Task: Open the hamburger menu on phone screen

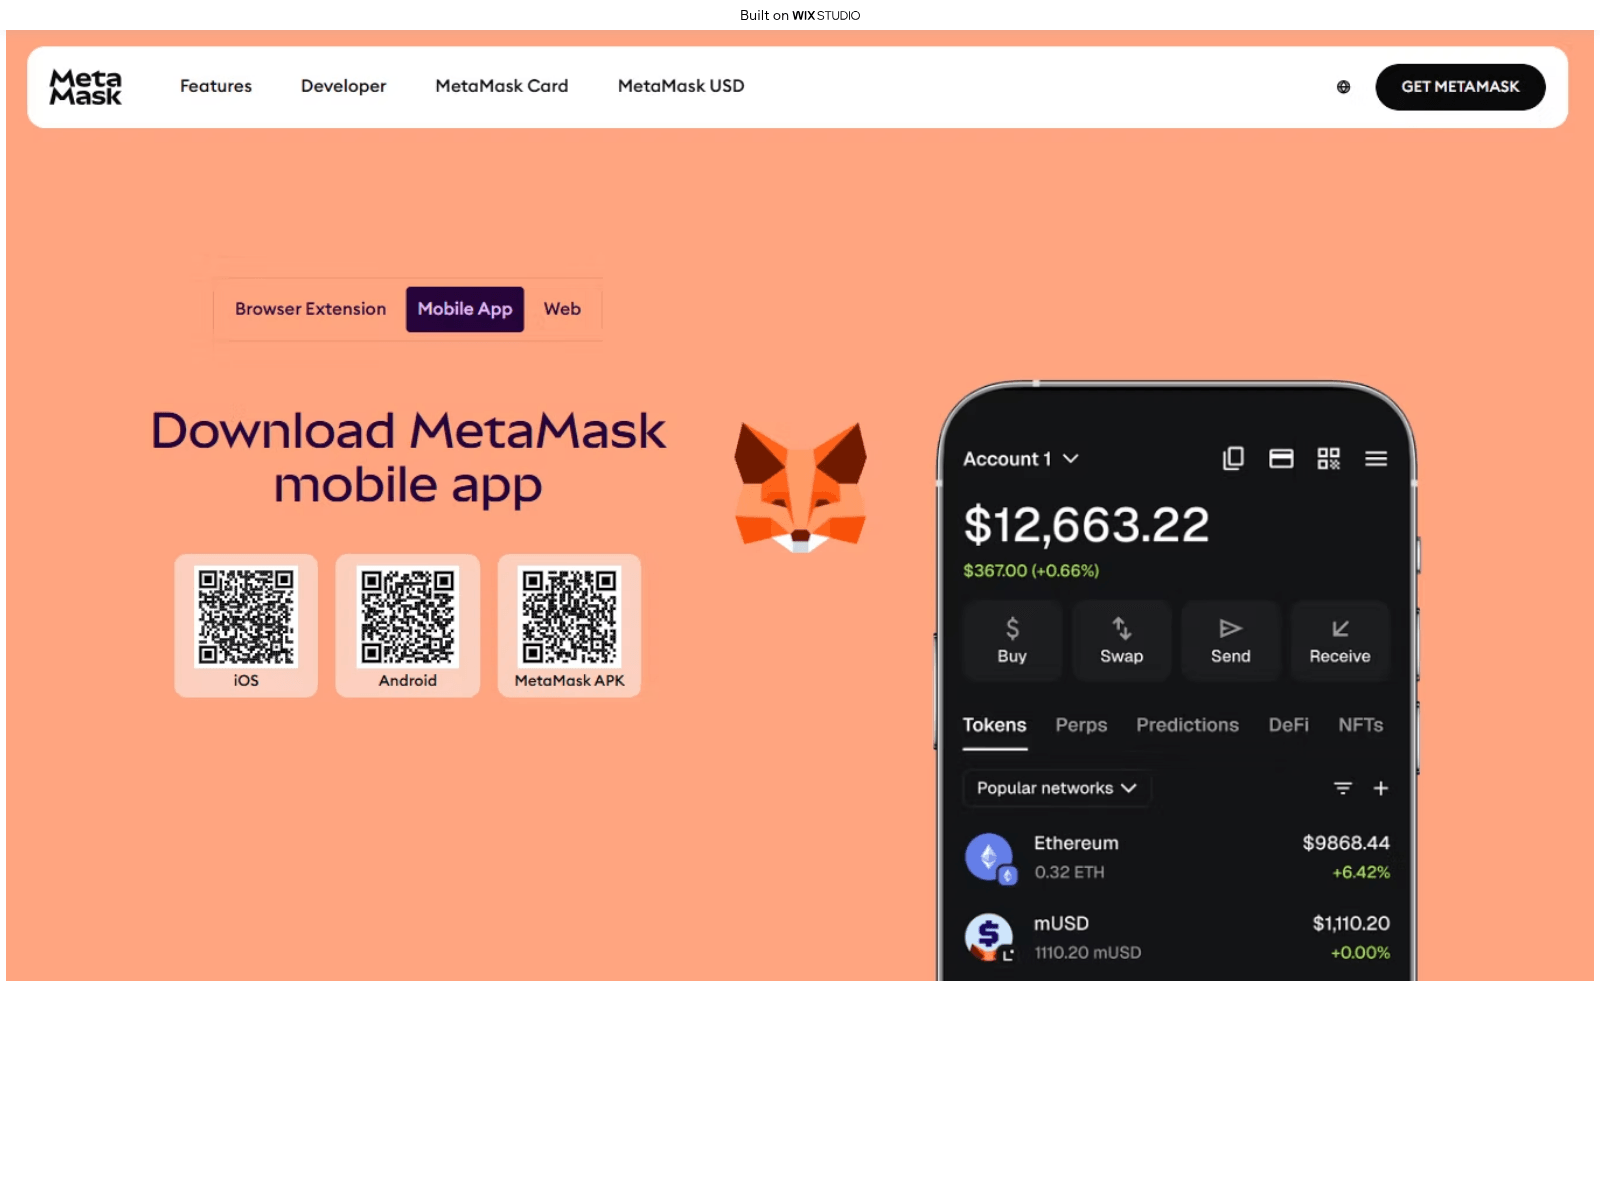Action: coord(1376,458)
